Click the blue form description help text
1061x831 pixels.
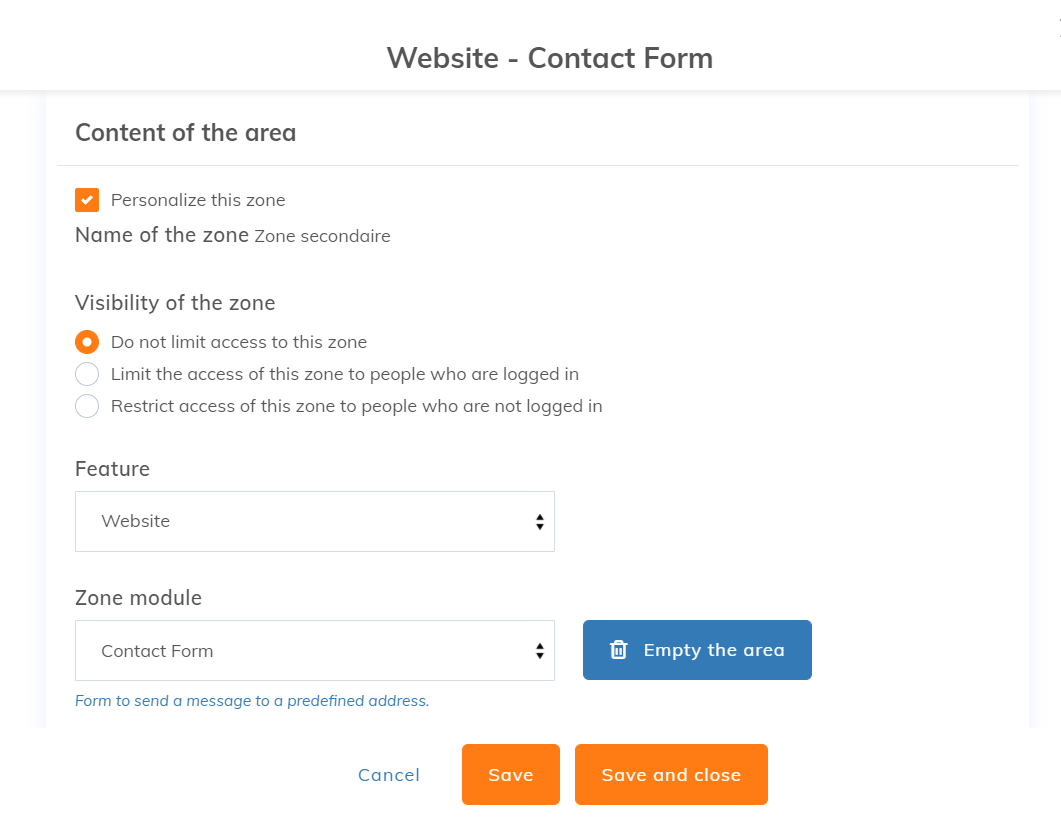coord(252,701)
